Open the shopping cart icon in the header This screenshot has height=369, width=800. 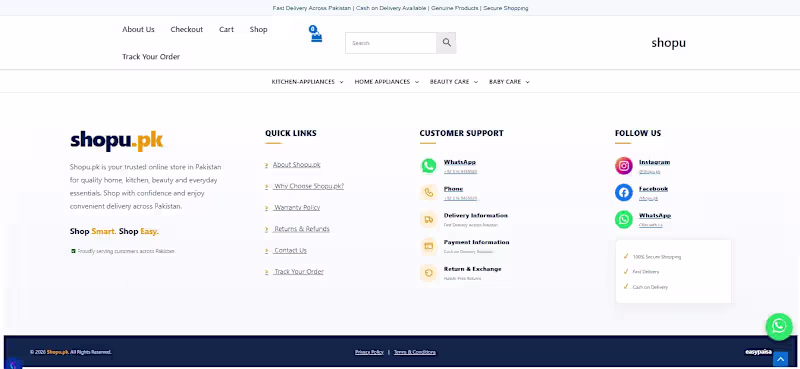[x=316, y=35]
